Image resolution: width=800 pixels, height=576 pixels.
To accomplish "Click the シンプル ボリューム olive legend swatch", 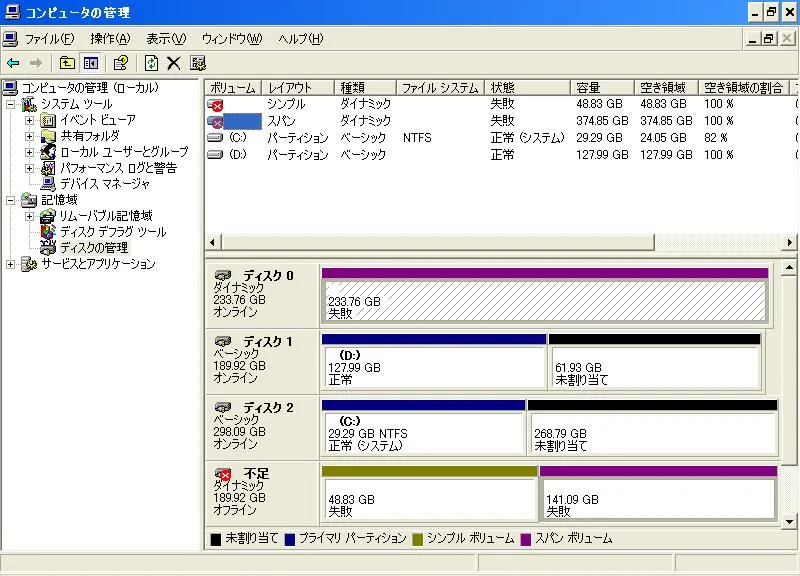I will (418, 540).
